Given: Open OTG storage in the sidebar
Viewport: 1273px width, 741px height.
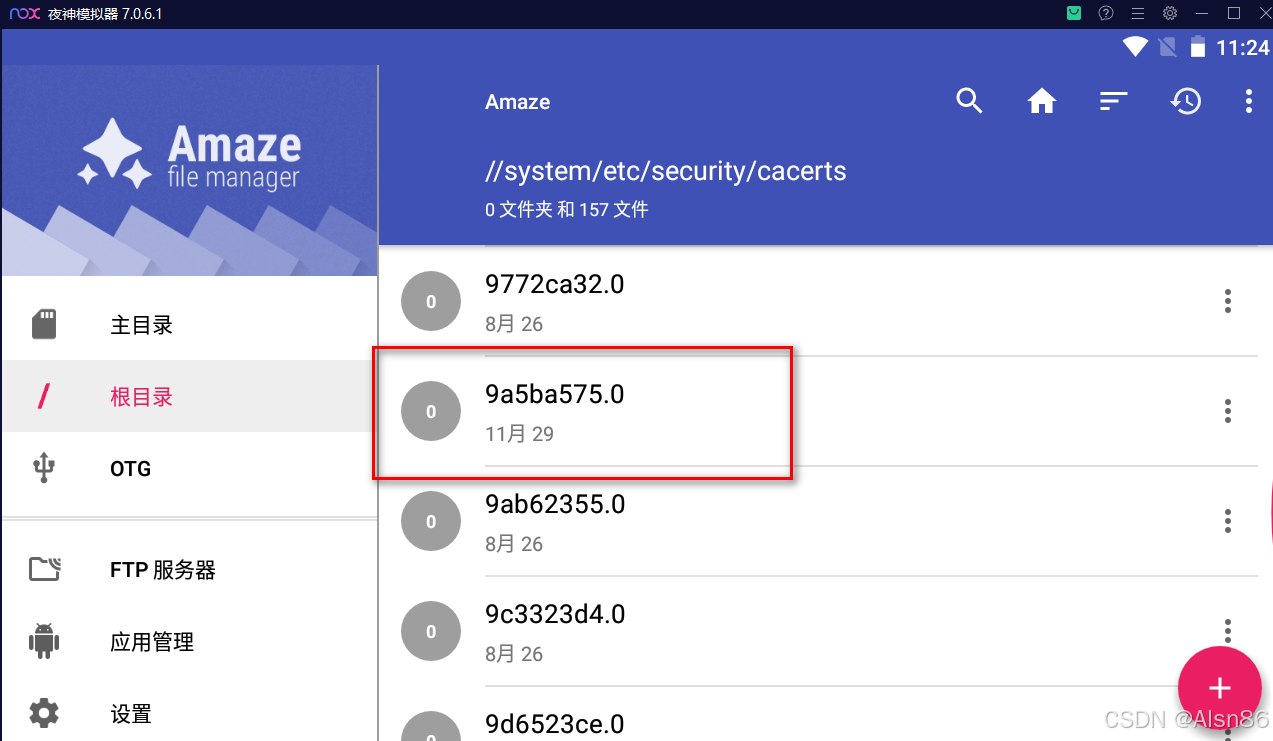Looking at the screenshot, I should click(189, 468).
